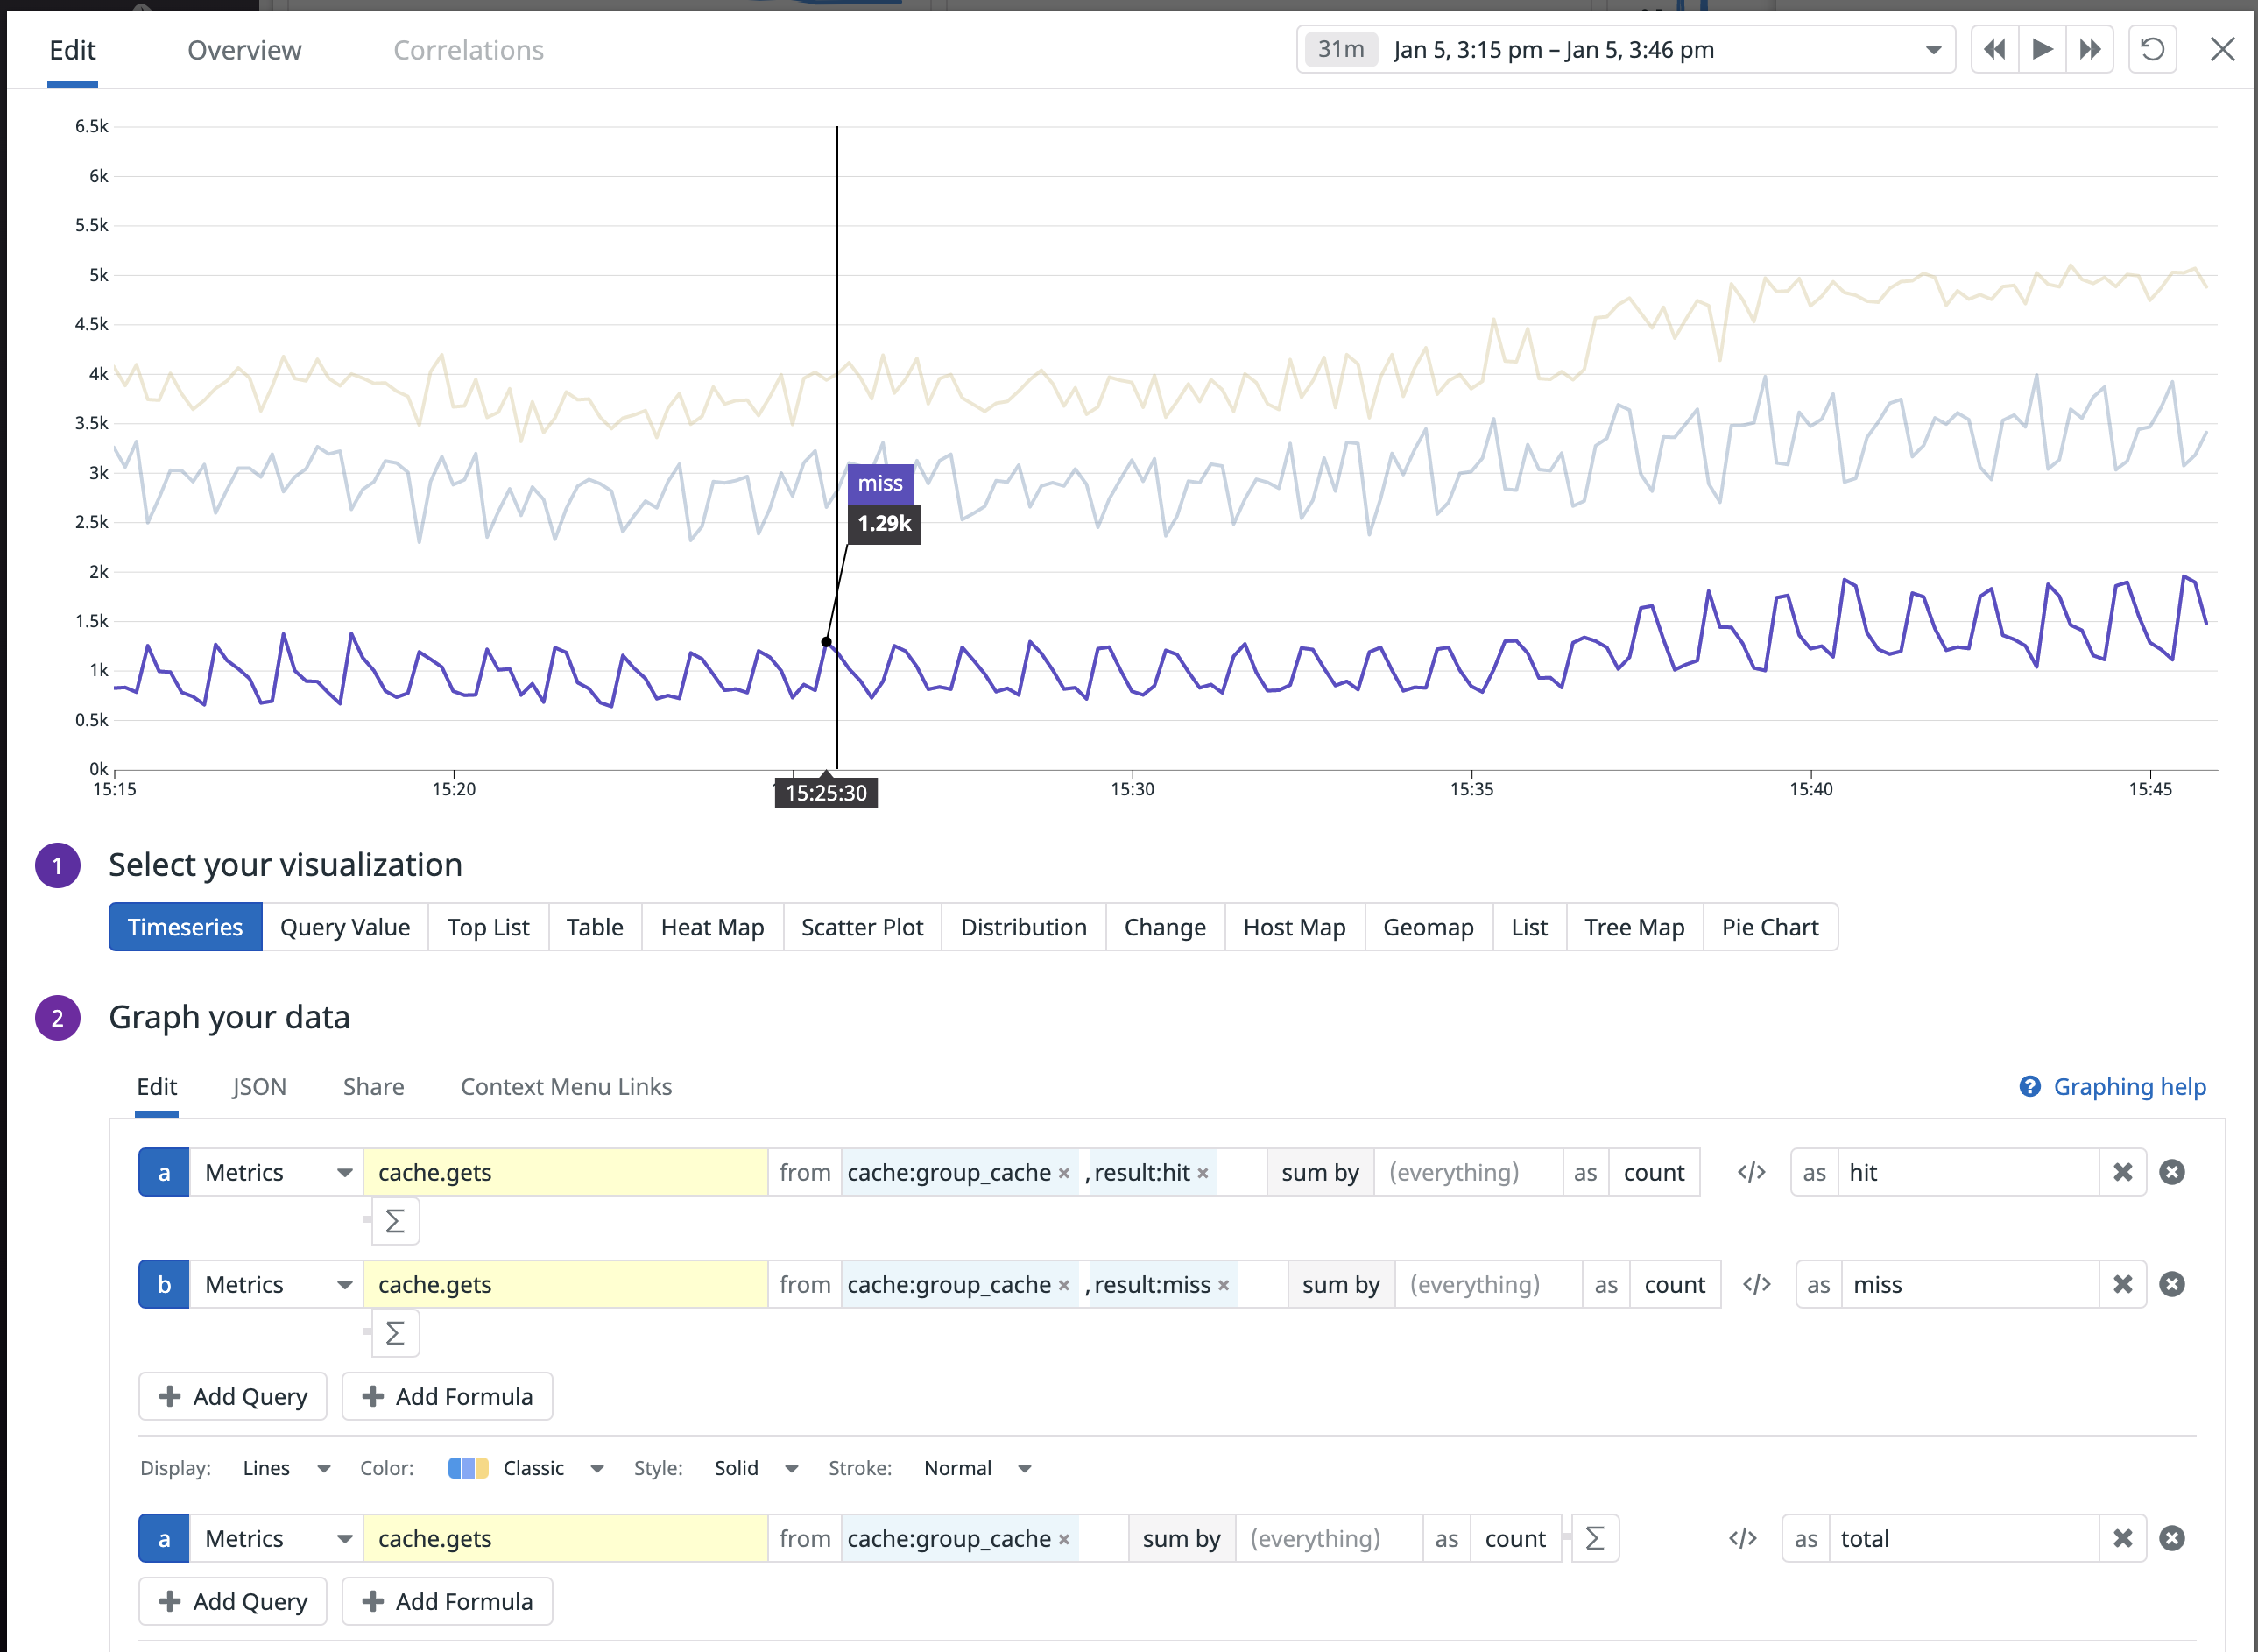Toggle code view for the hit query
The width and height of the screenshot is (2258, 1652).
click(x=1751, y=1172)
